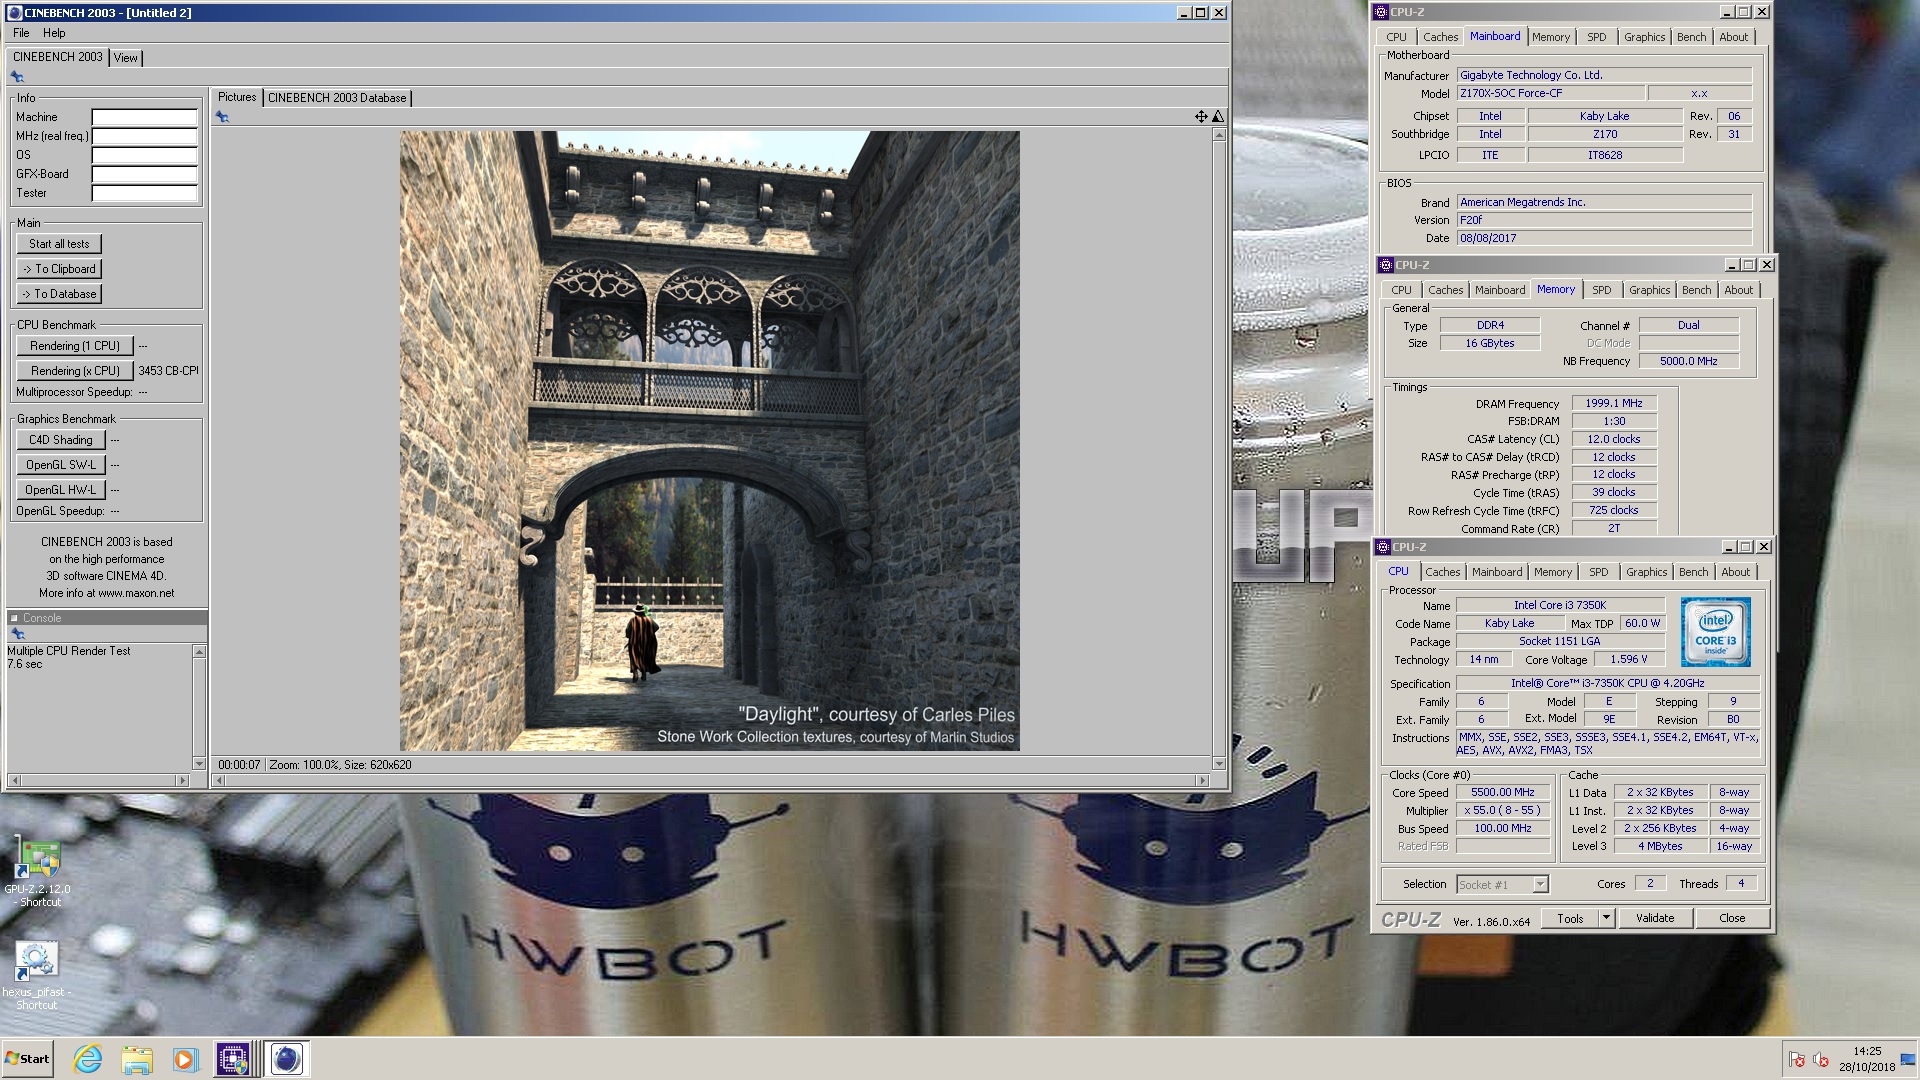
Task: Select Mainboard tab in the middle Memory CPU-Z window
Action: [x=1500, y=290]
